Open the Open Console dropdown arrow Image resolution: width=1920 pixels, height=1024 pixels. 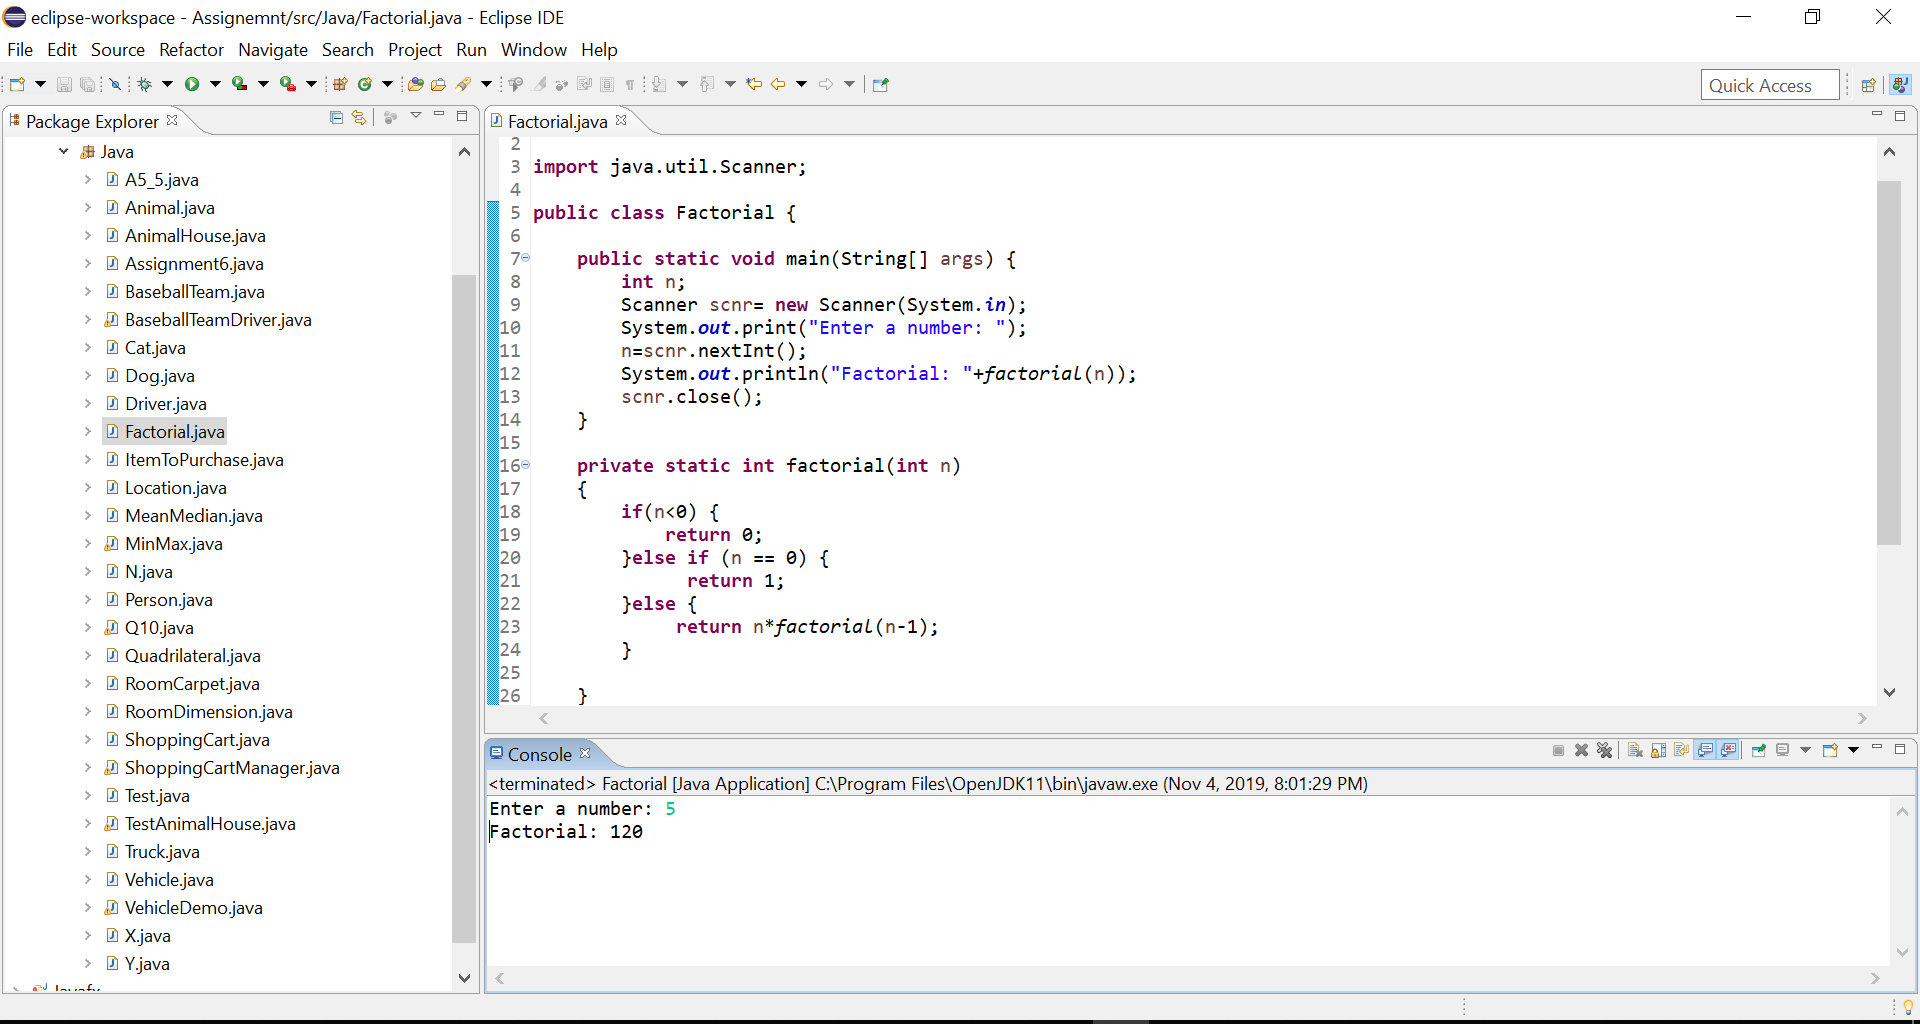[1853, 751]
